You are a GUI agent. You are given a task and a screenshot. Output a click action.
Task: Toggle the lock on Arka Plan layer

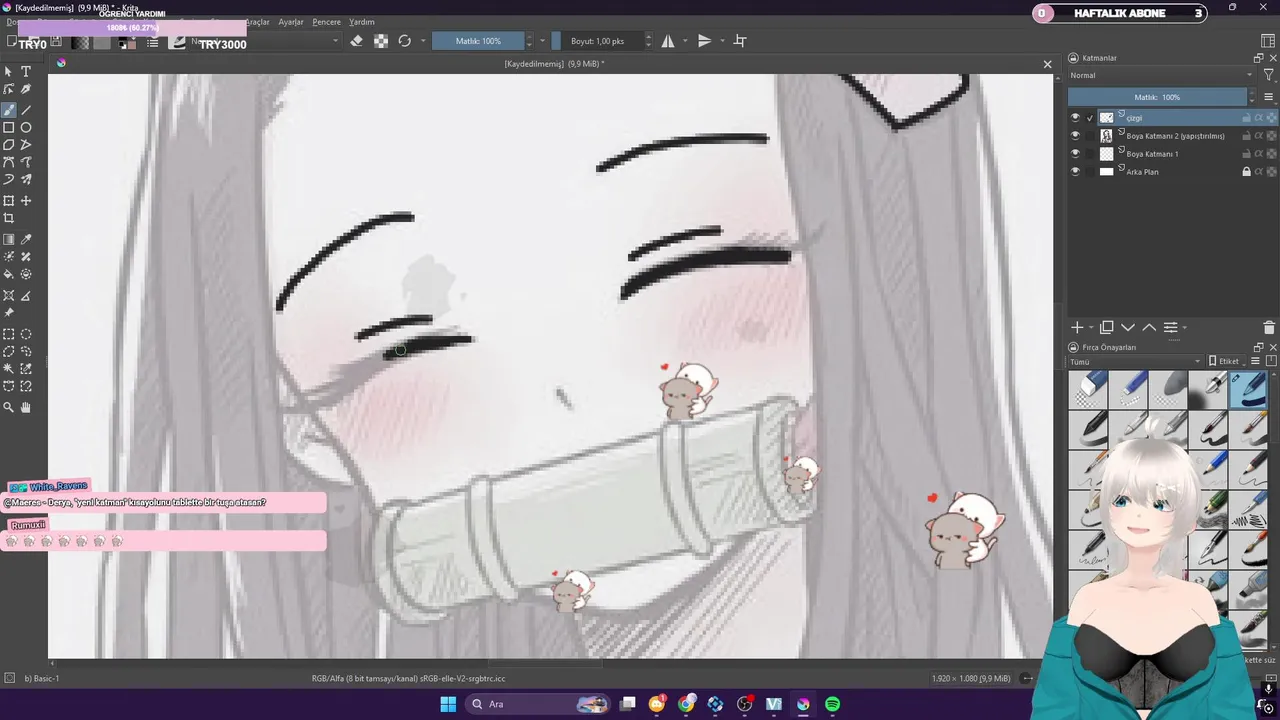point(1246,172)
